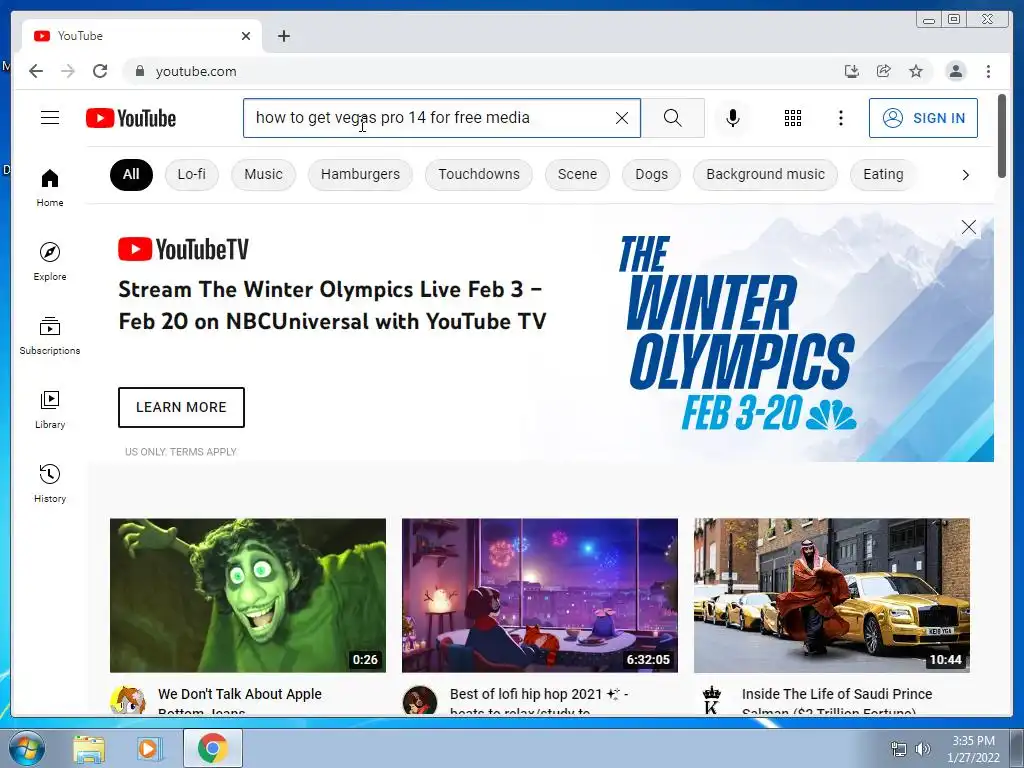Open Windows Media Player from taskbar
This screenshot has width=1024, height=768.
click(x=149, y=749)
